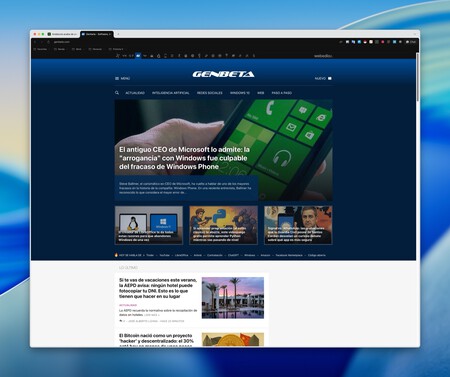
Task: Click the Linux and Windows article thumbnail
Action: pyautogui.click(x=149, y=225)
